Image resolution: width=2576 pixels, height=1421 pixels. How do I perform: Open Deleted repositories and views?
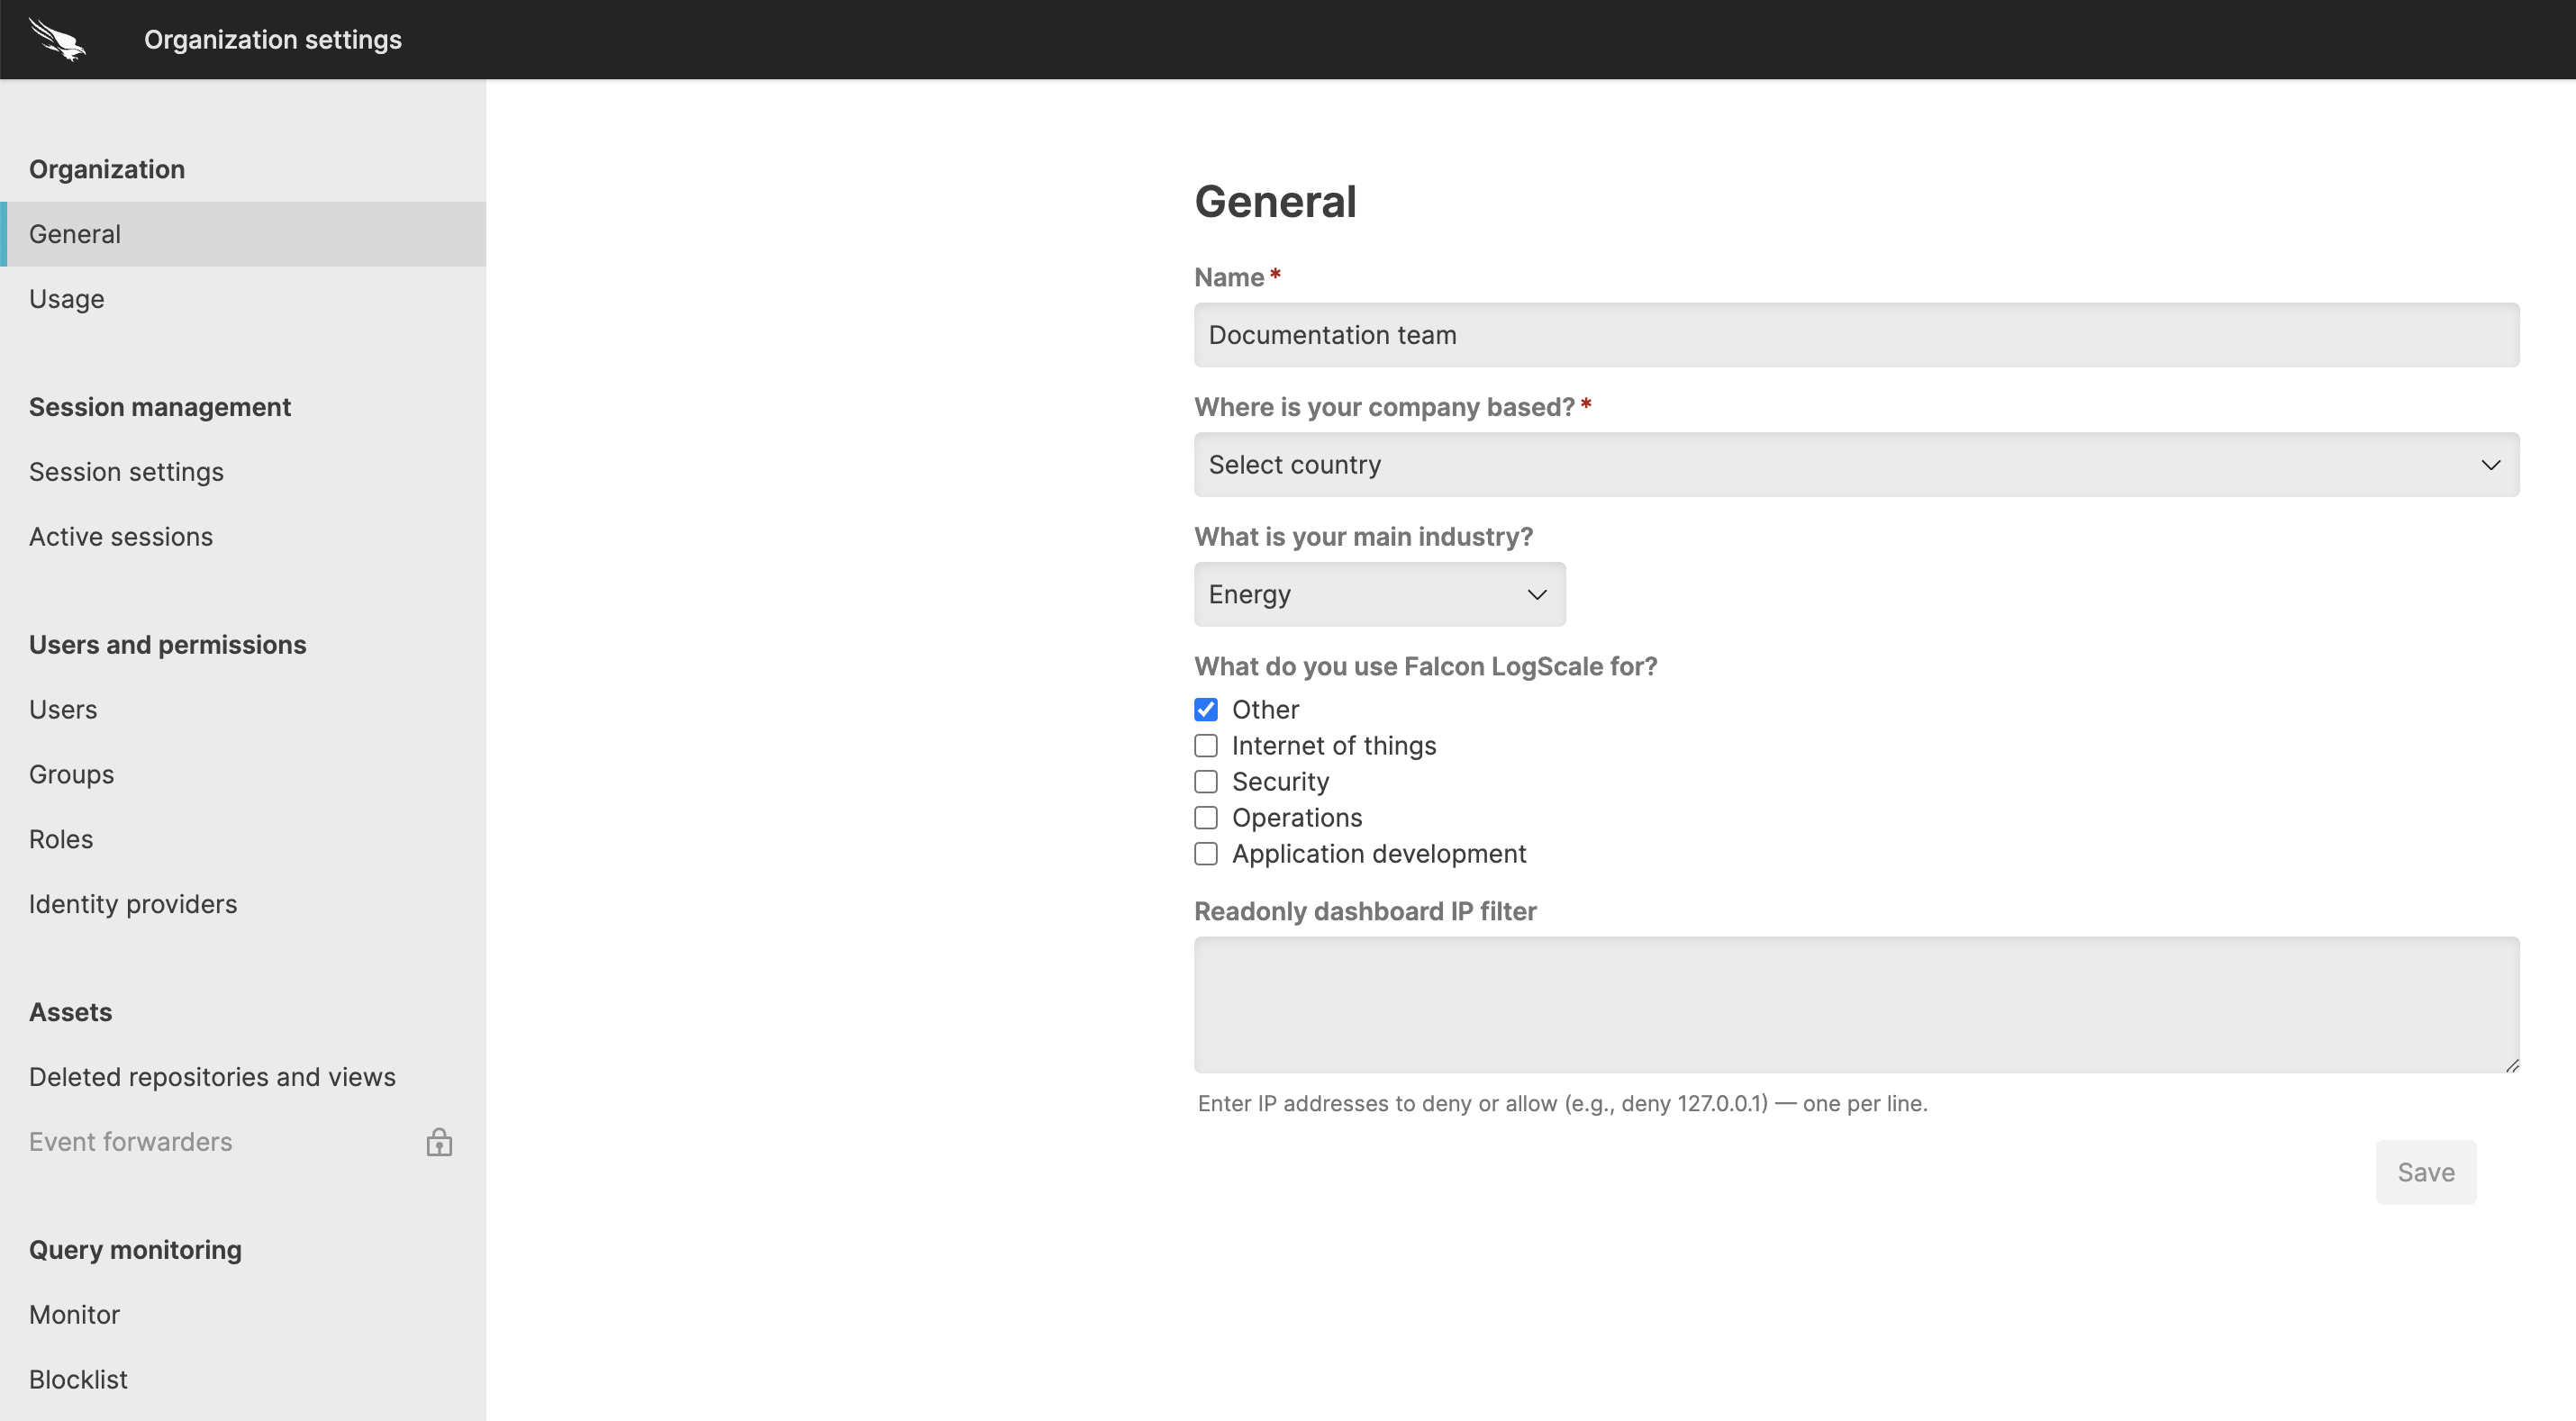212,1077
